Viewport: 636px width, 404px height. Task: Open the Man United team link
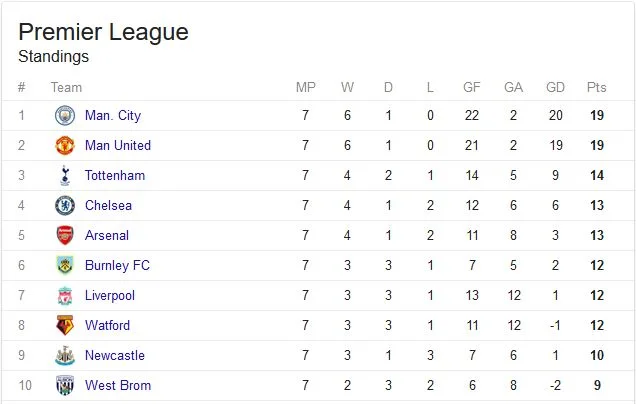point(118,146)
